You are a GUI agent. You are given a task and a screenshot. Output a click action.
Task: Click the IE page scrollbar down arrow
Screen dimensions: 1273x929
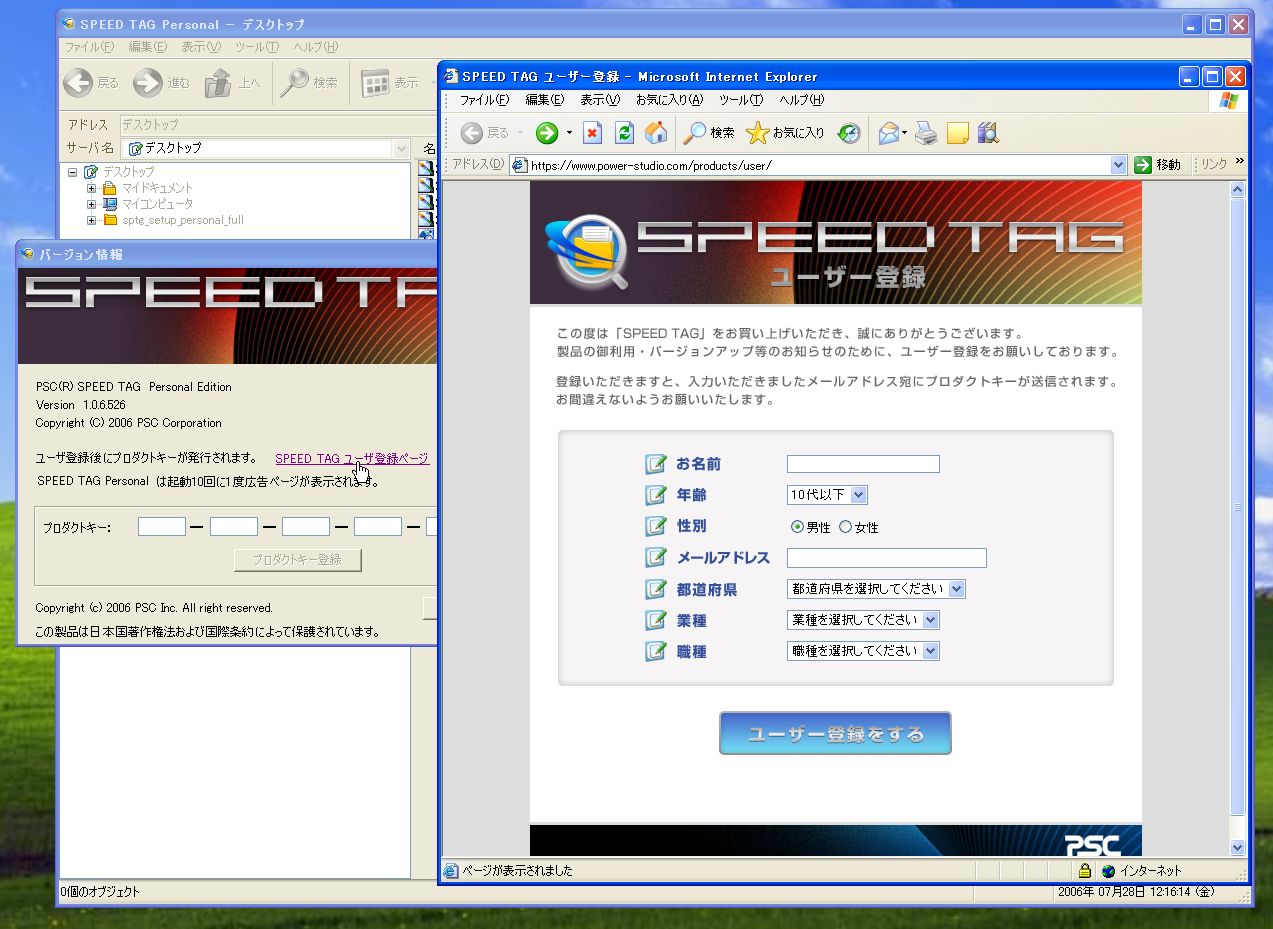(1238, 847)
